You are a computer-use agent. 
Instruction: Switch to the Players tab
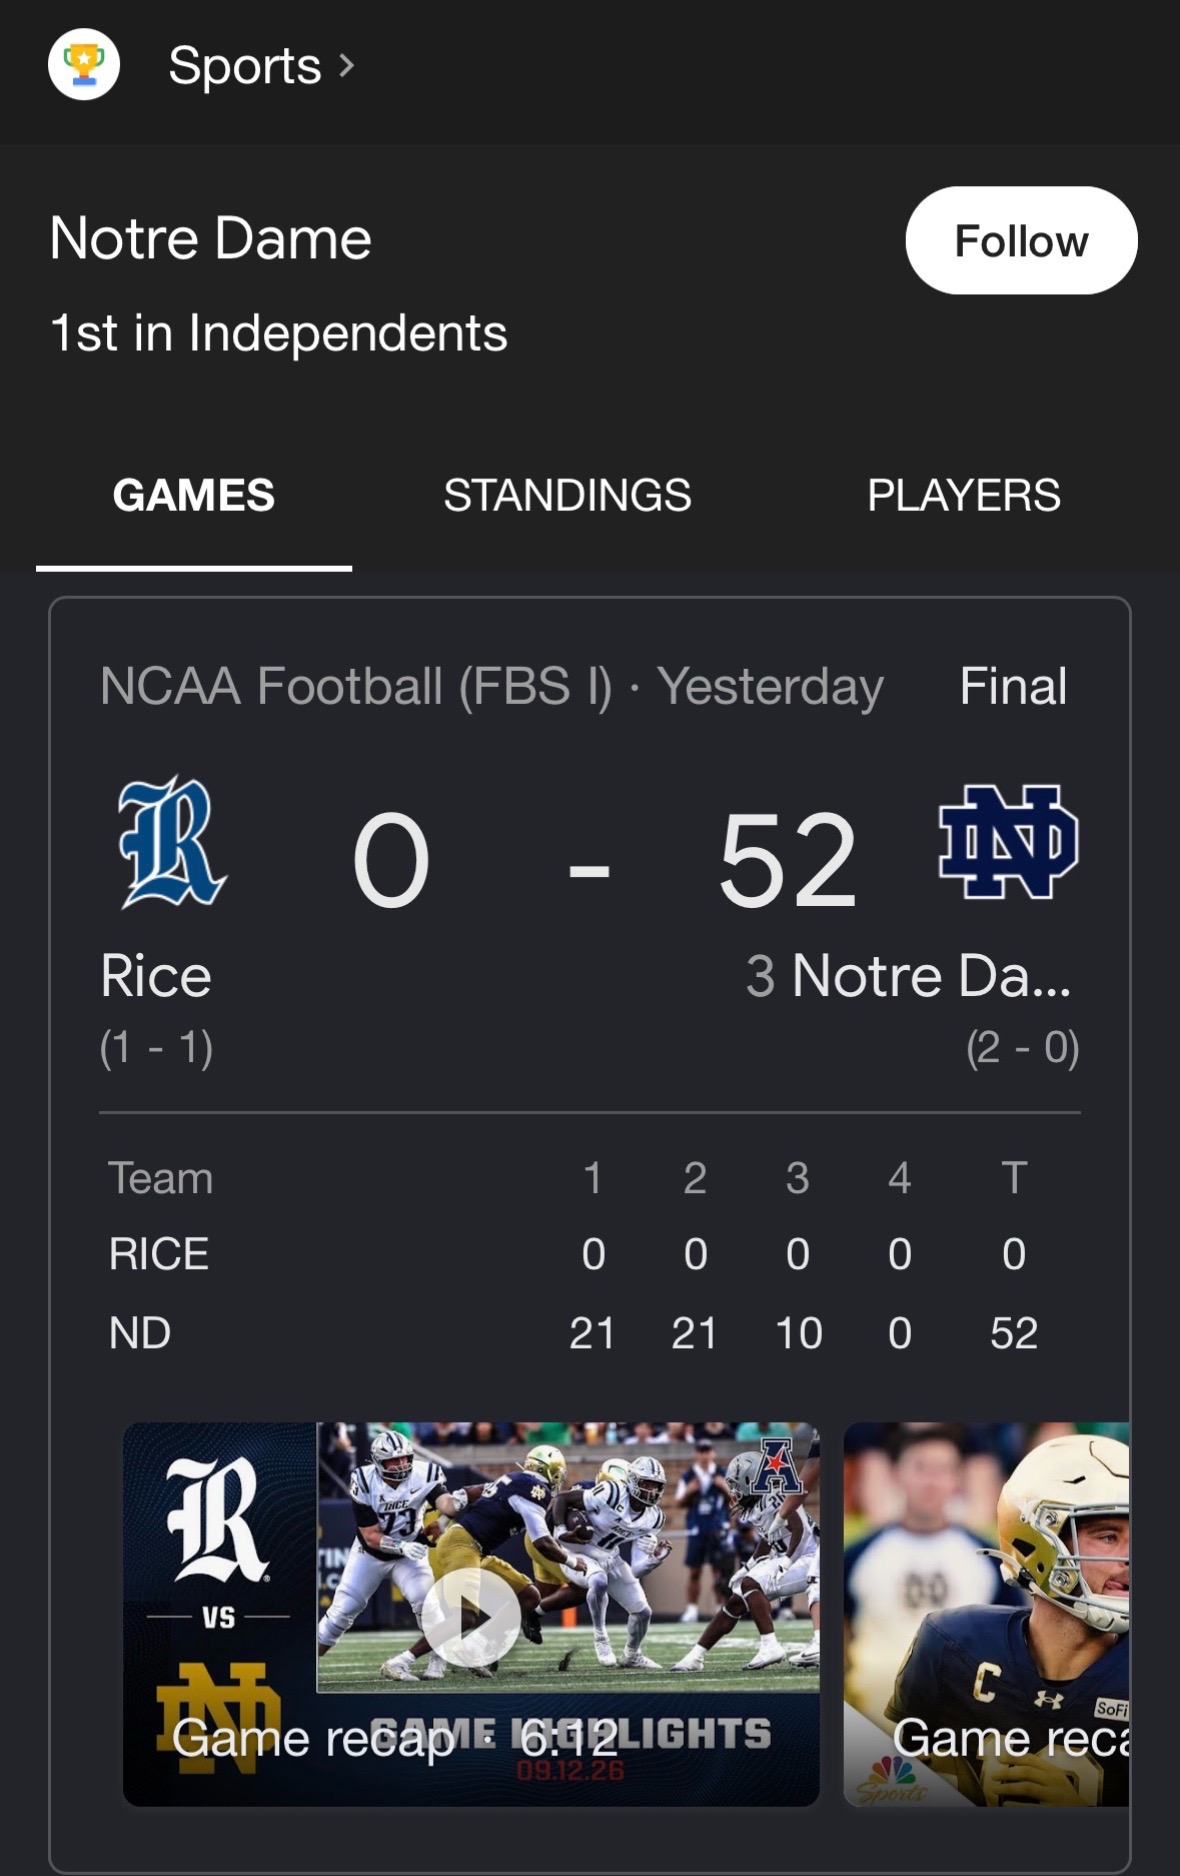click(x=964, y=495)
